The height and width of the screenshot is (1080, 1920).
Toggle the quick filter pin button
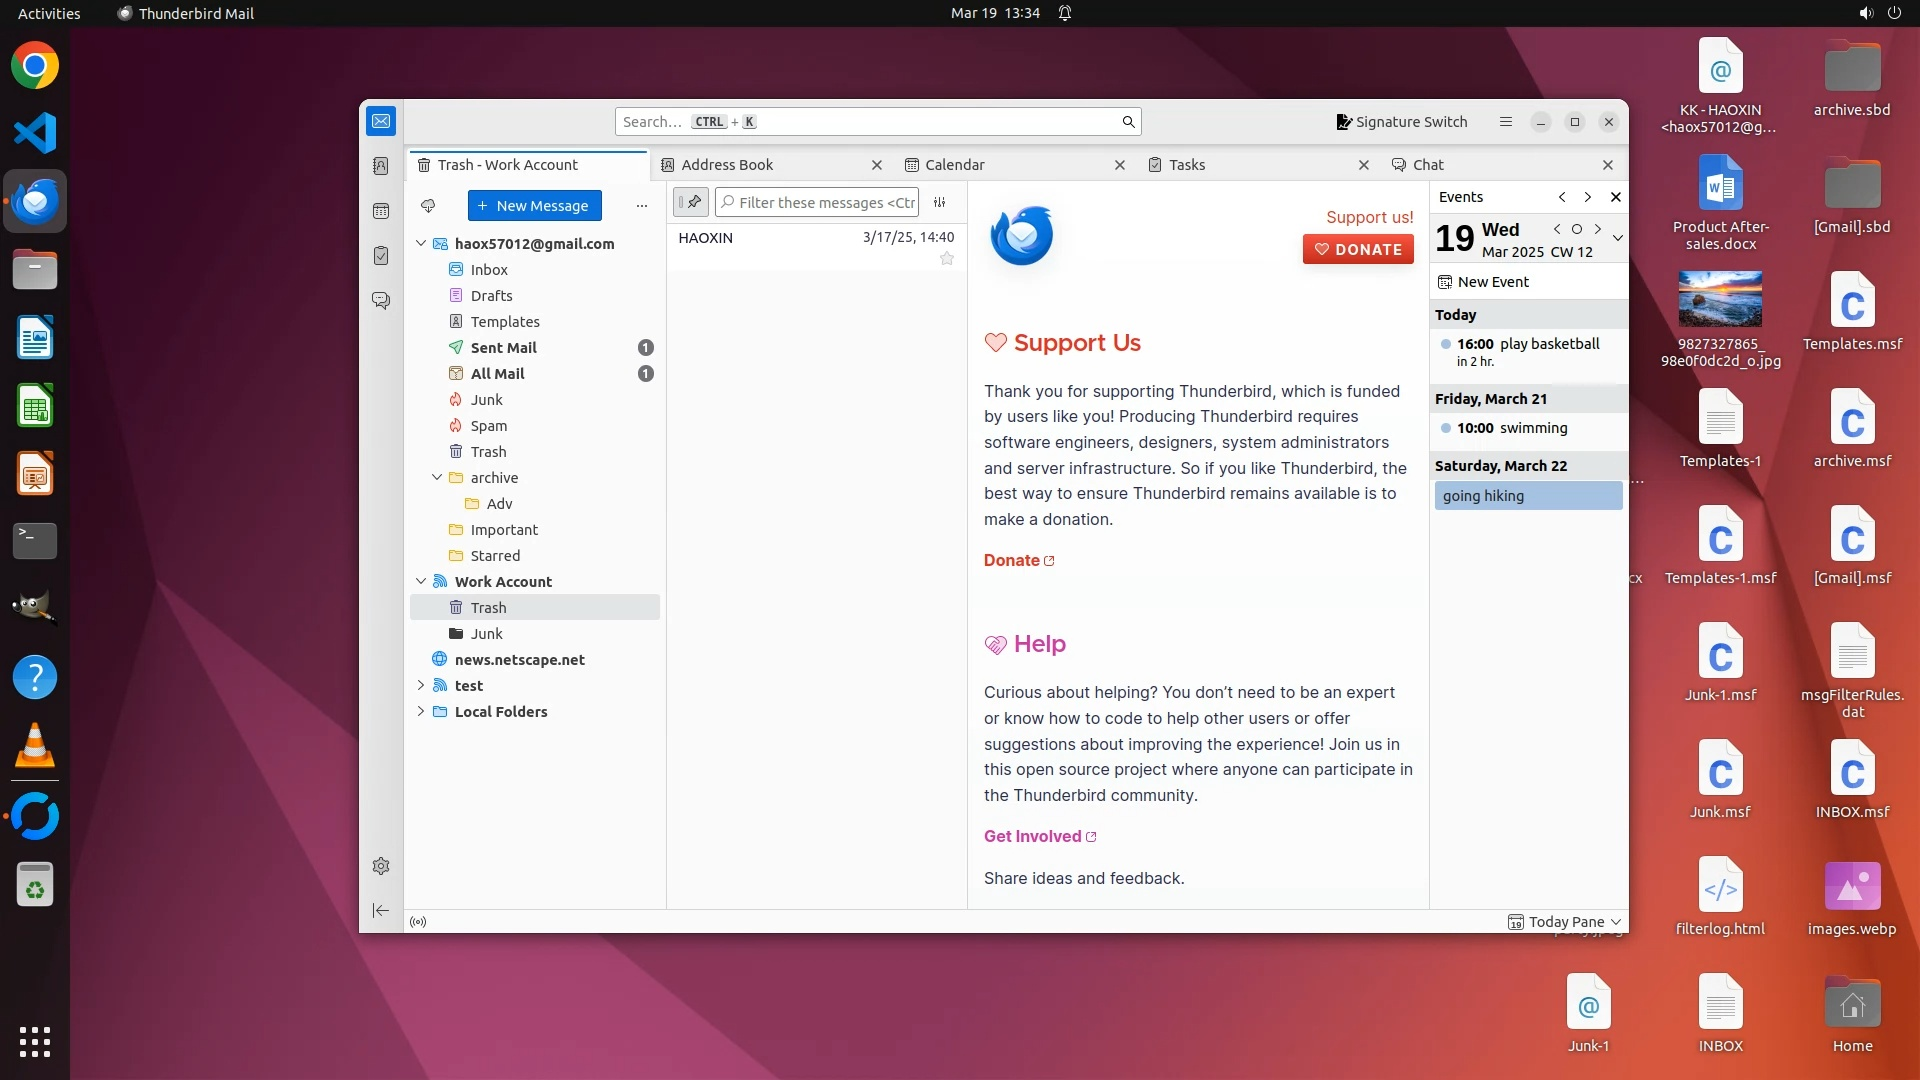click(x=690, y=202)
